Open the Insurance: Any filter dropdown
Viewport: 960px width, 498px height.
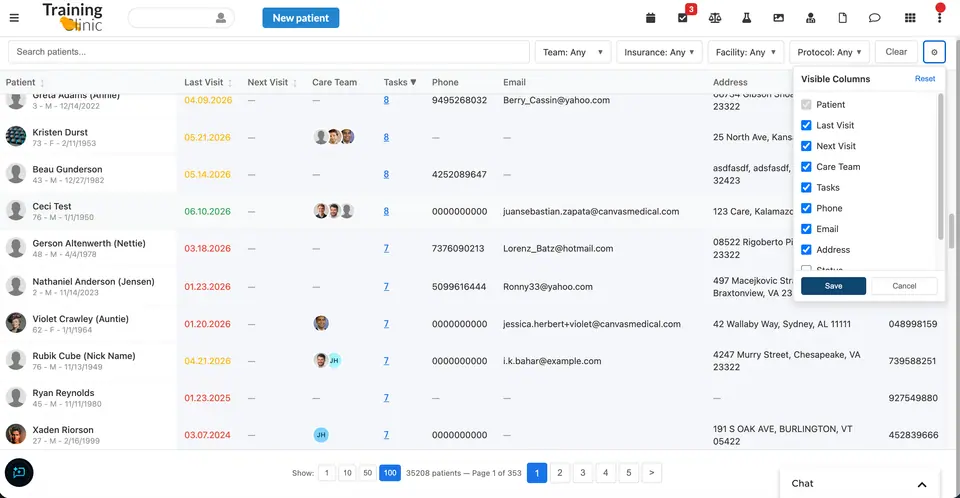pos(659,52)
